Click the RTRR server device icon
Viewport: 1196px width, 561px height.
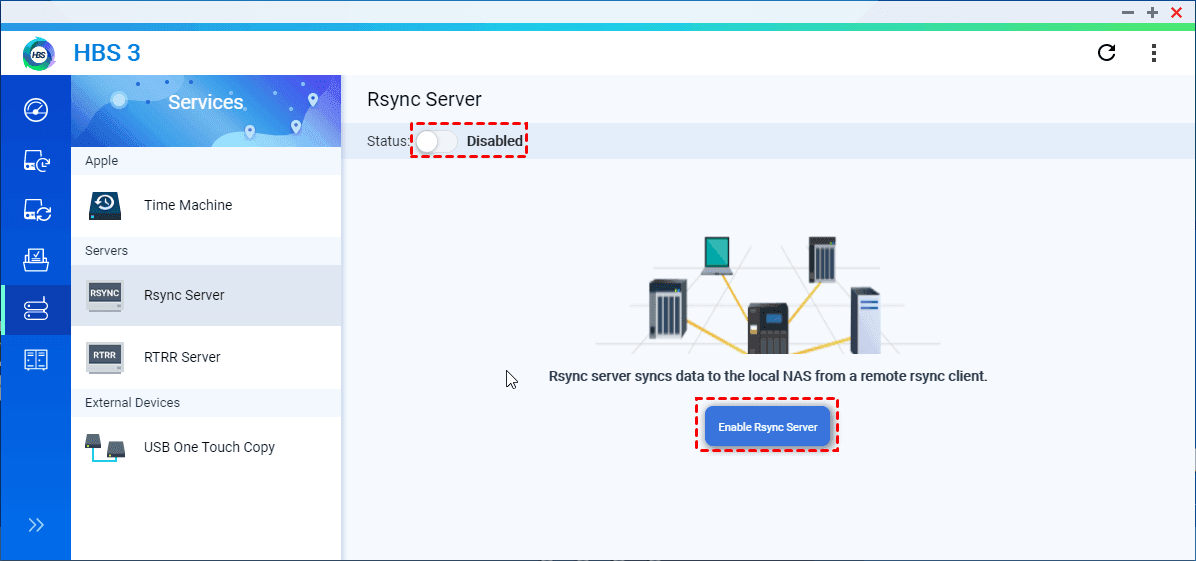104,357
